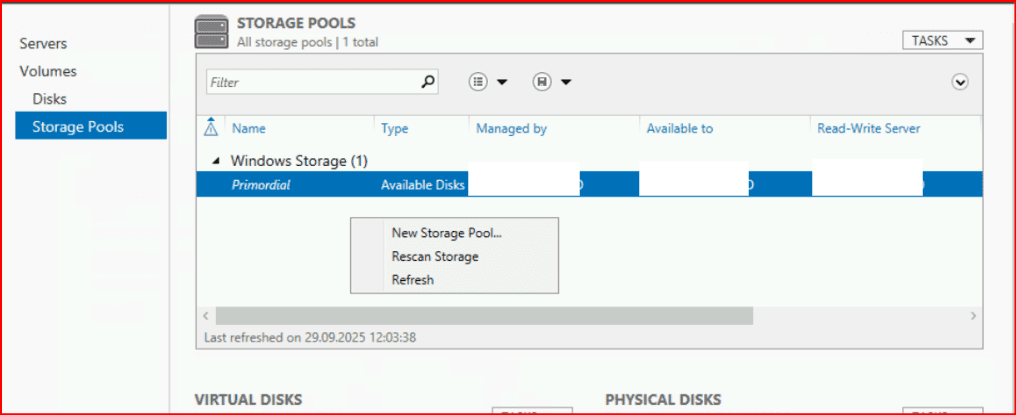Sort pools by the Name column

coord(249,129)
